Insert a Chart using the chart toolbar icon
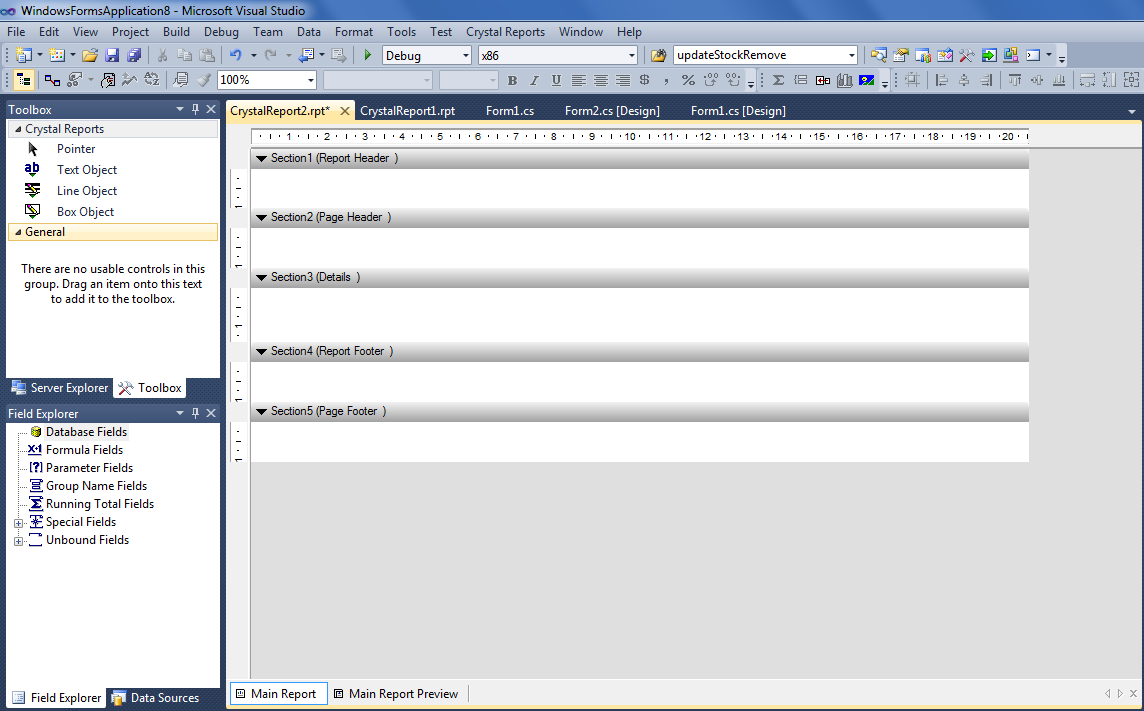The height and width of the screenshot is (711, 1144). 846,79
